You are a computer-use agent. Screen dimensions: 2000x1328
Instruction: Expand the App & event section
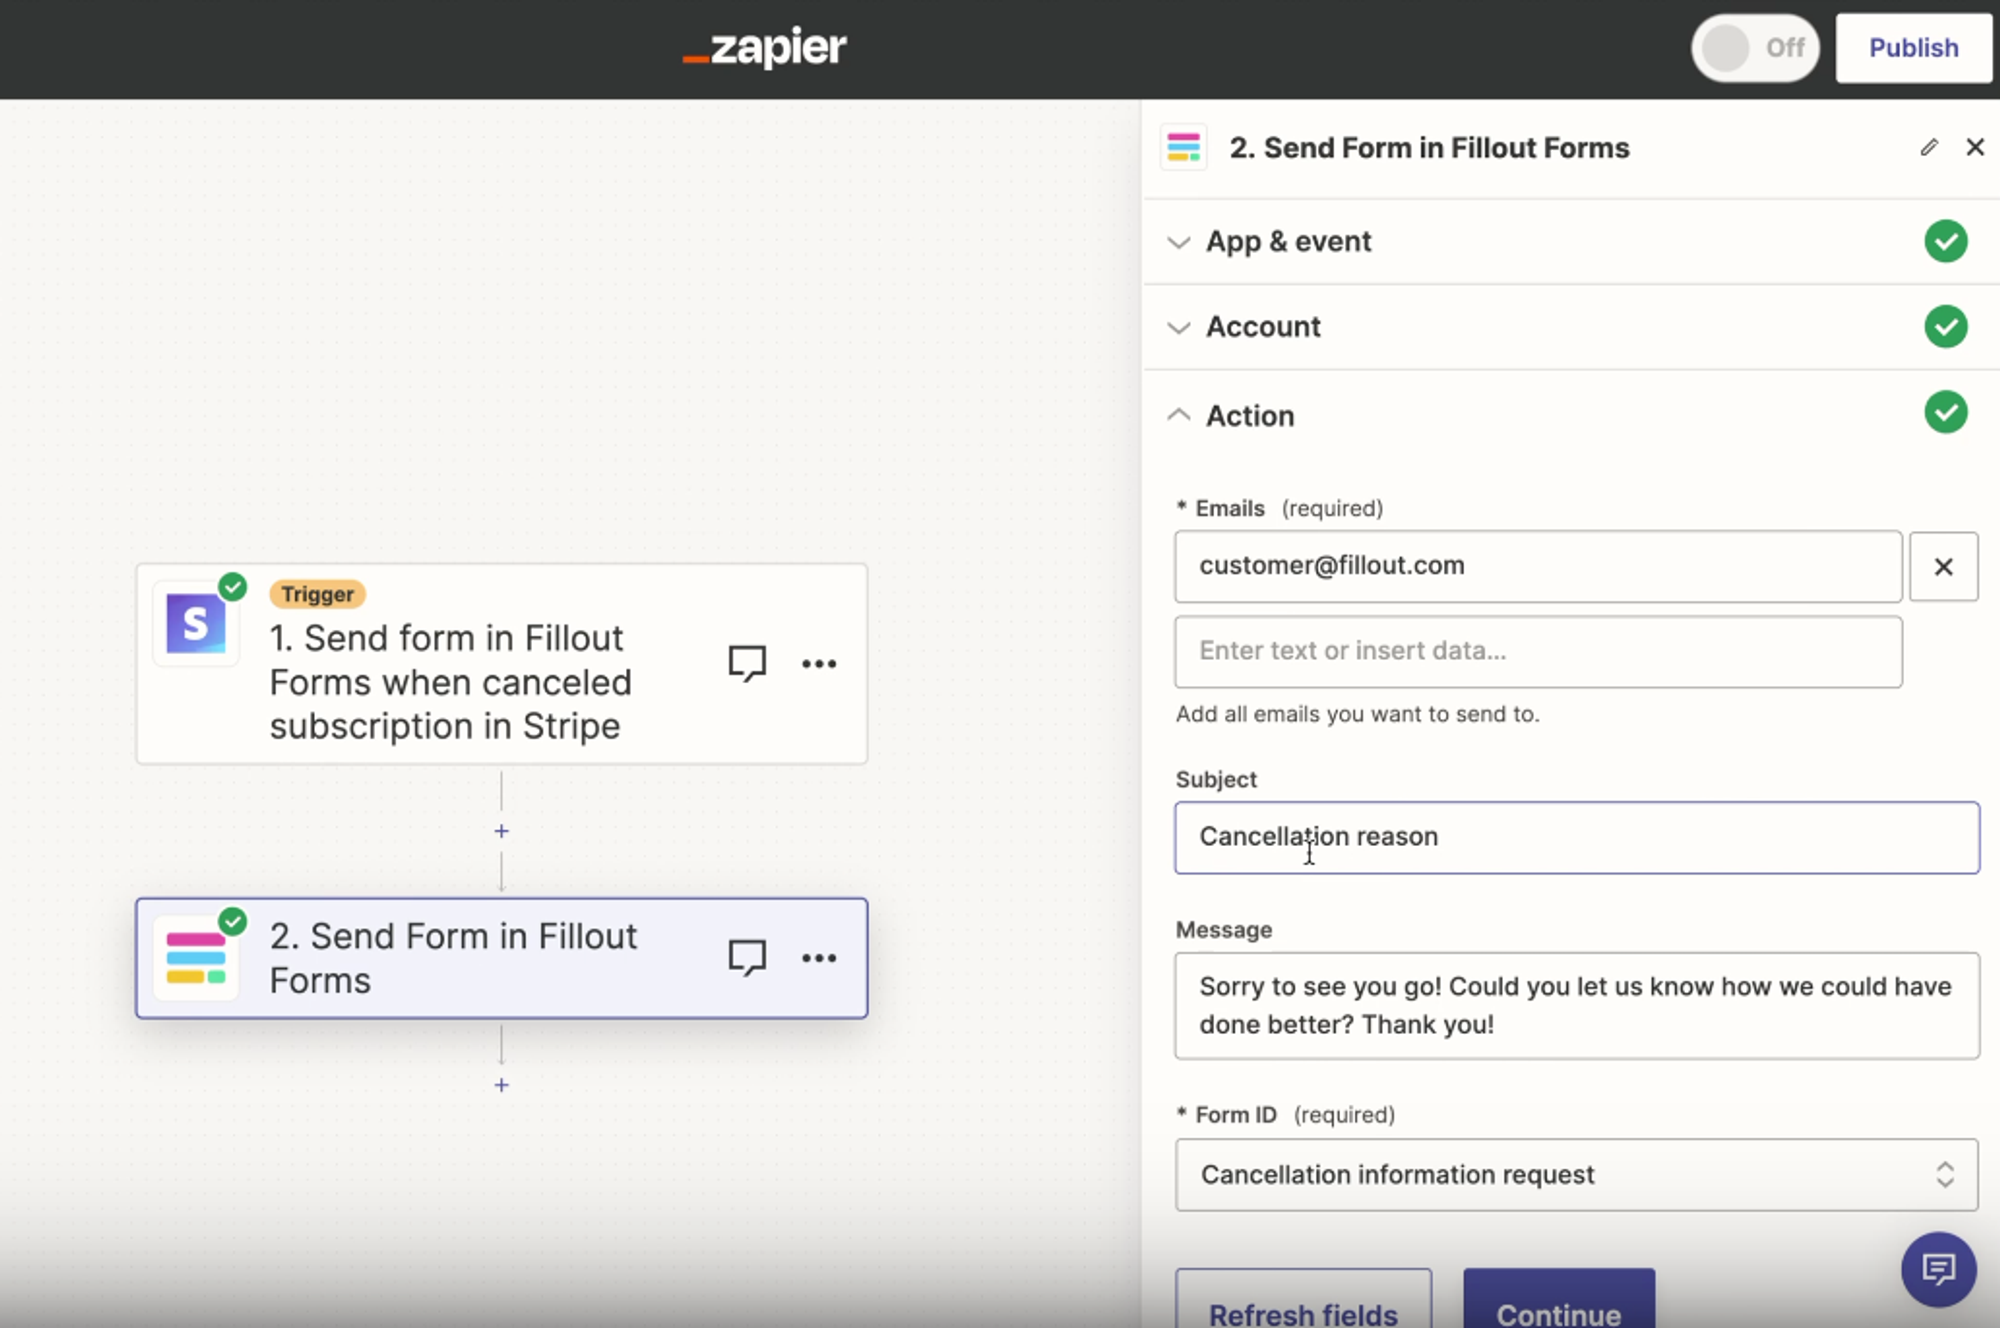1286,242
